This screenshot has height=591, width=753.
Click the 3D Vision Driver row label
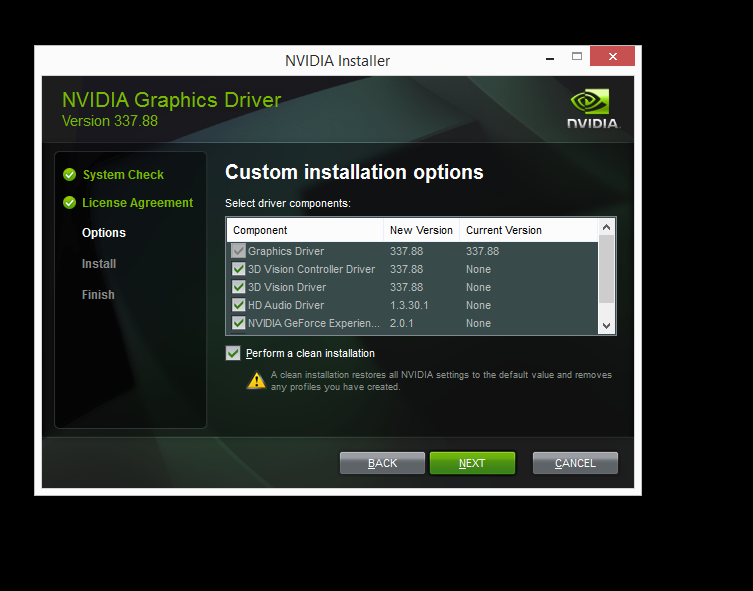287,287
